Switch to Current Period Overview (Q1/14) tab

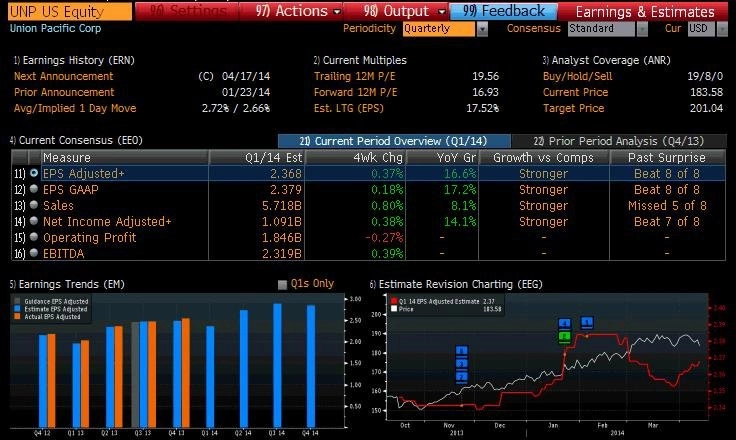tap(394, 141)
